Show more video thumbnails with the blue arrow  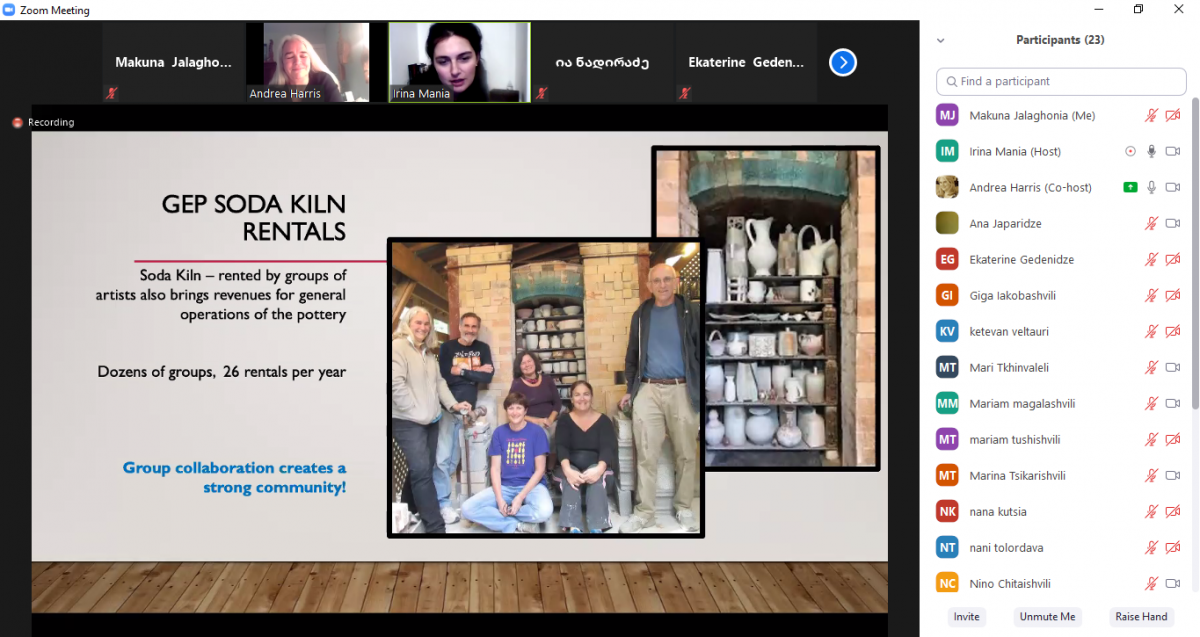(x=843, y=63)
